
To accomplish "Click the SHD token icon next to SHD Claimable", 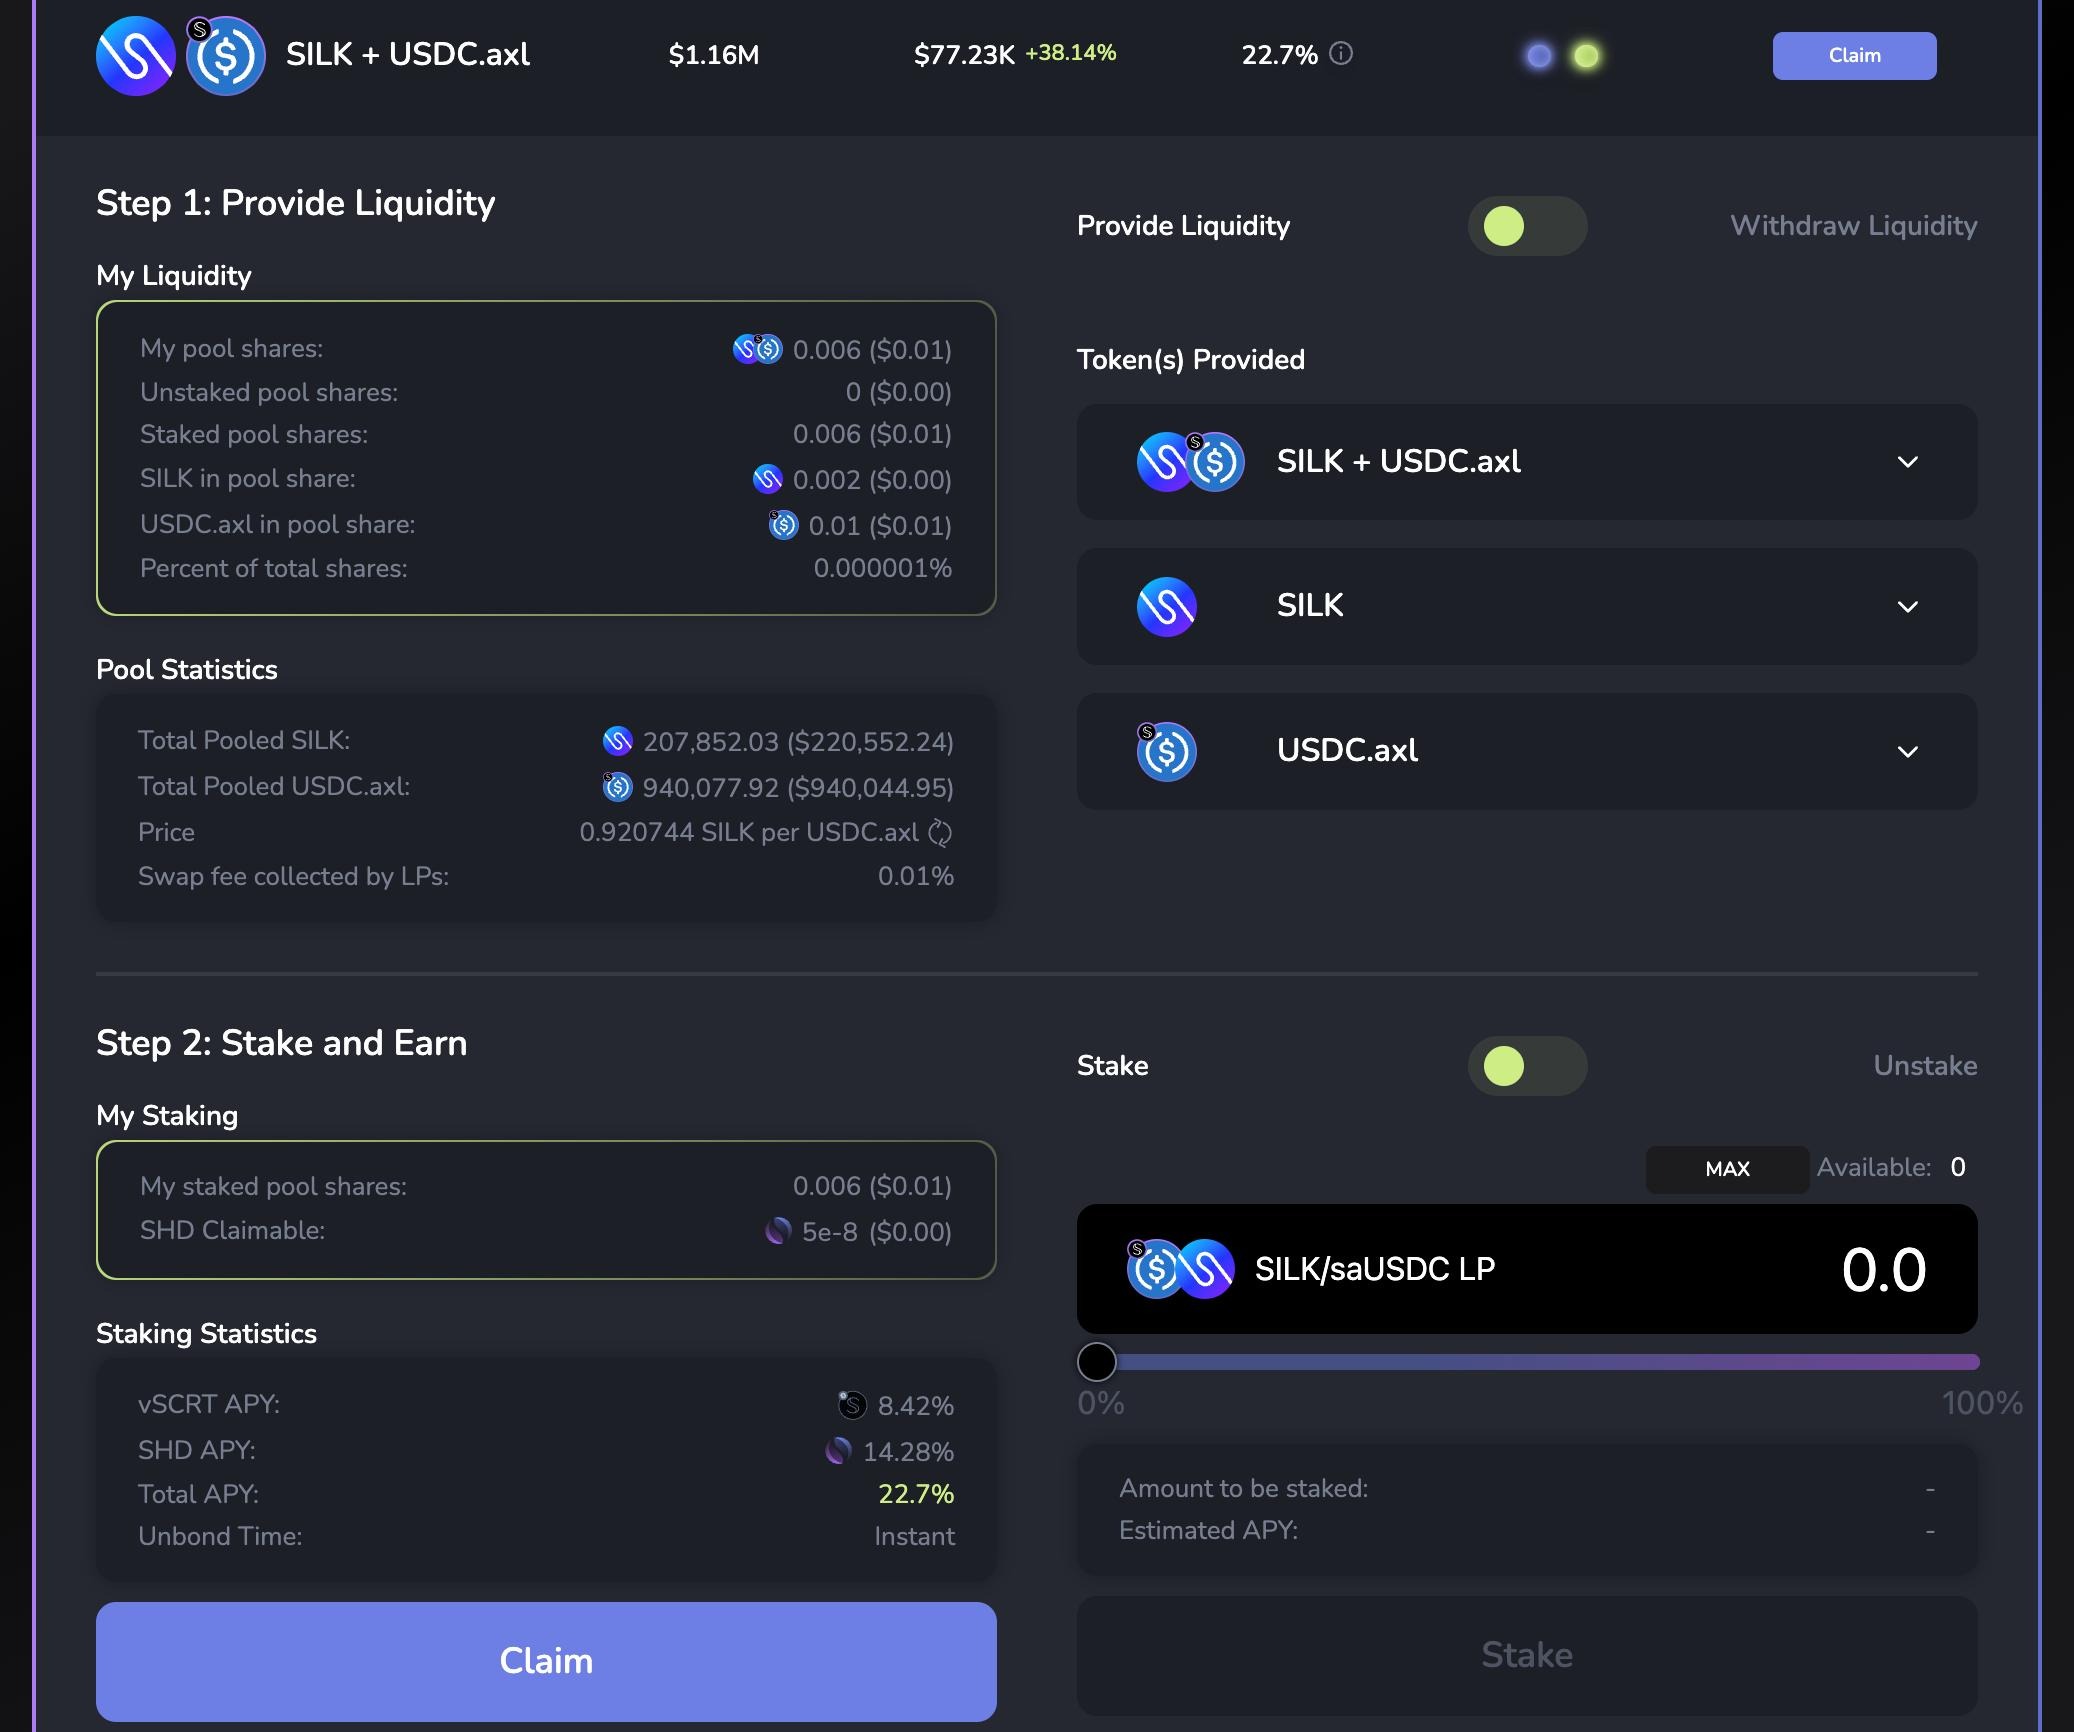I will [x=778, y=1231].
